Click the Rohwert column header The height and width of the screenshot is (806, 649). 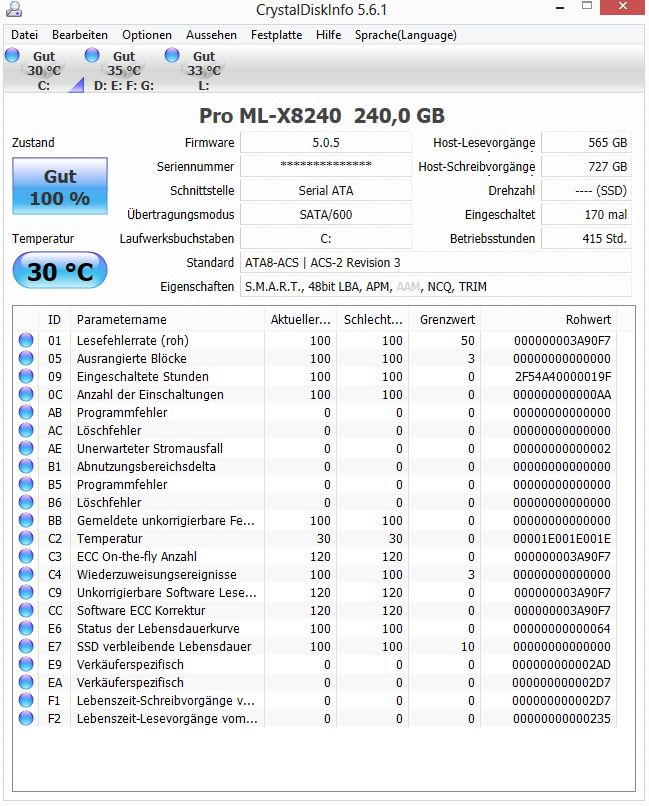(548, 319)
